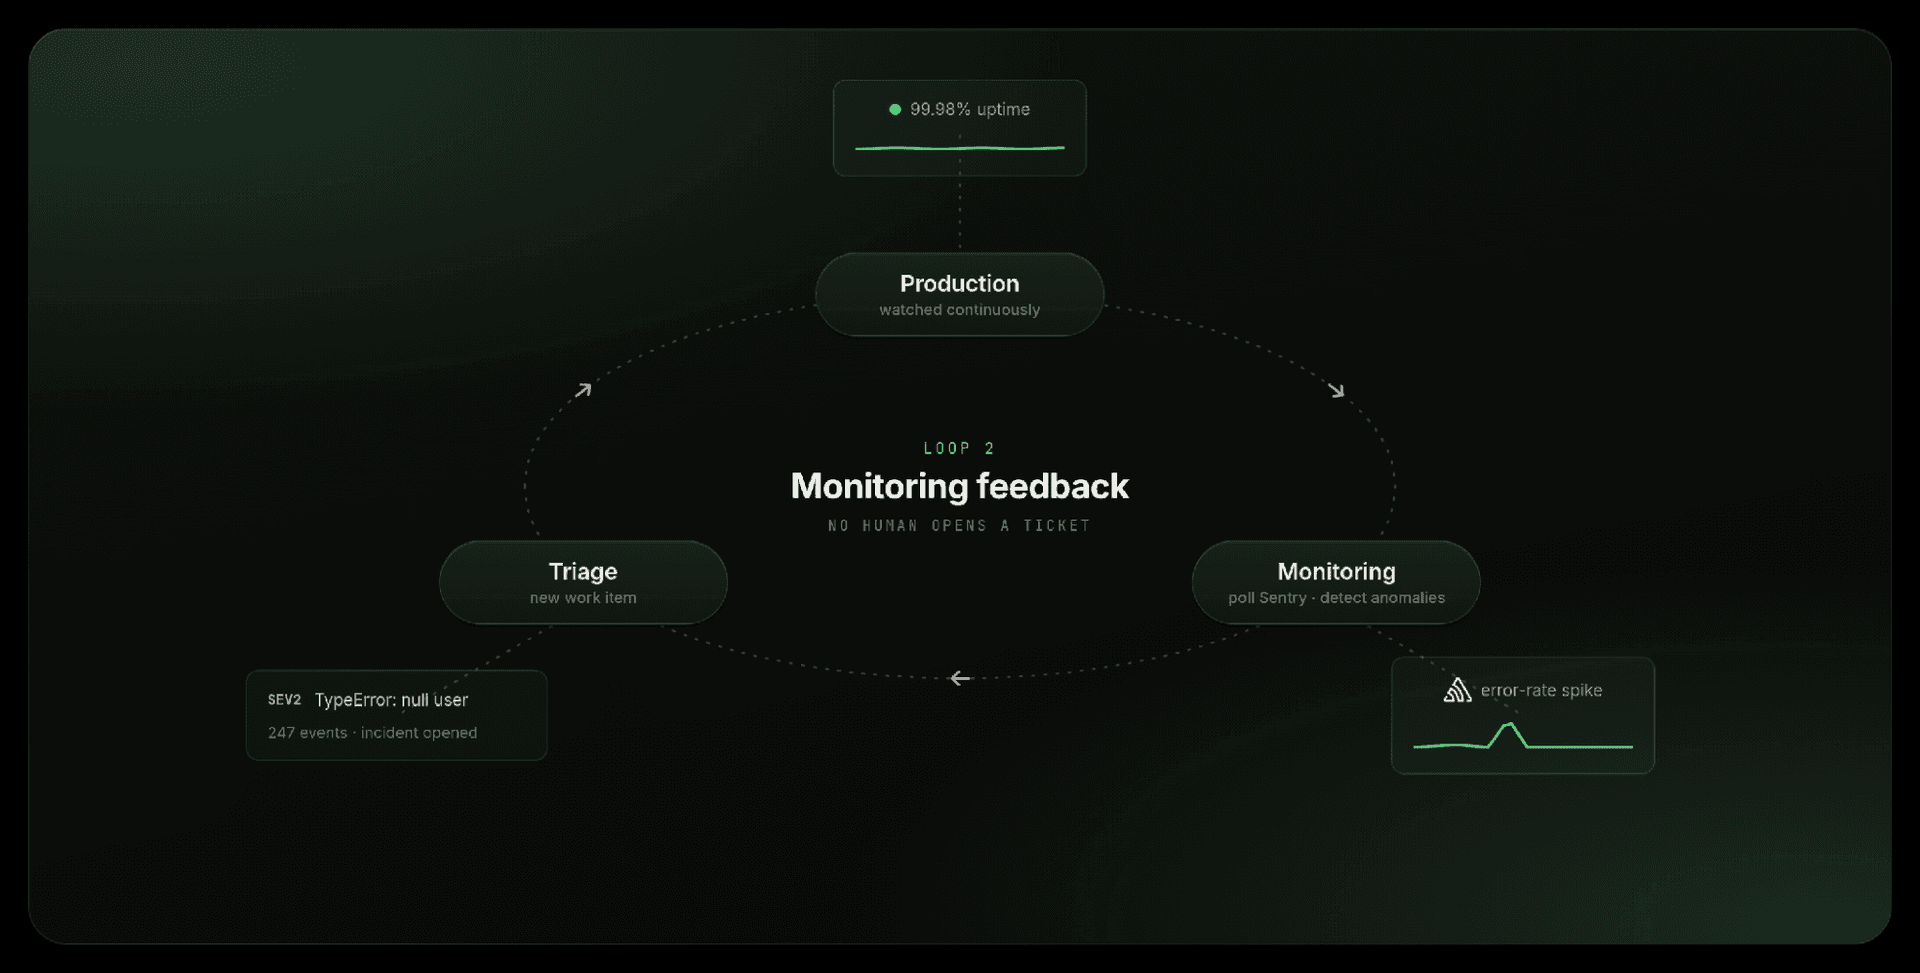1920x973 pixels.
Task: Click "poll Sentry · detect anomalies" subtitle
Action: pos(1336,598)
